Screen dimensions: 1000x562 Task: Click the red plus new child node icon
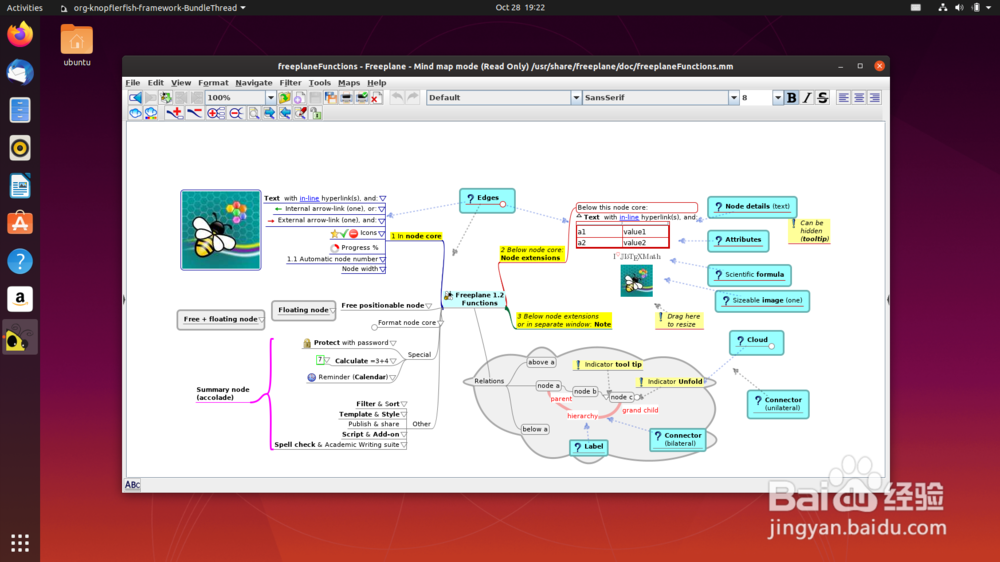point(175,114)
